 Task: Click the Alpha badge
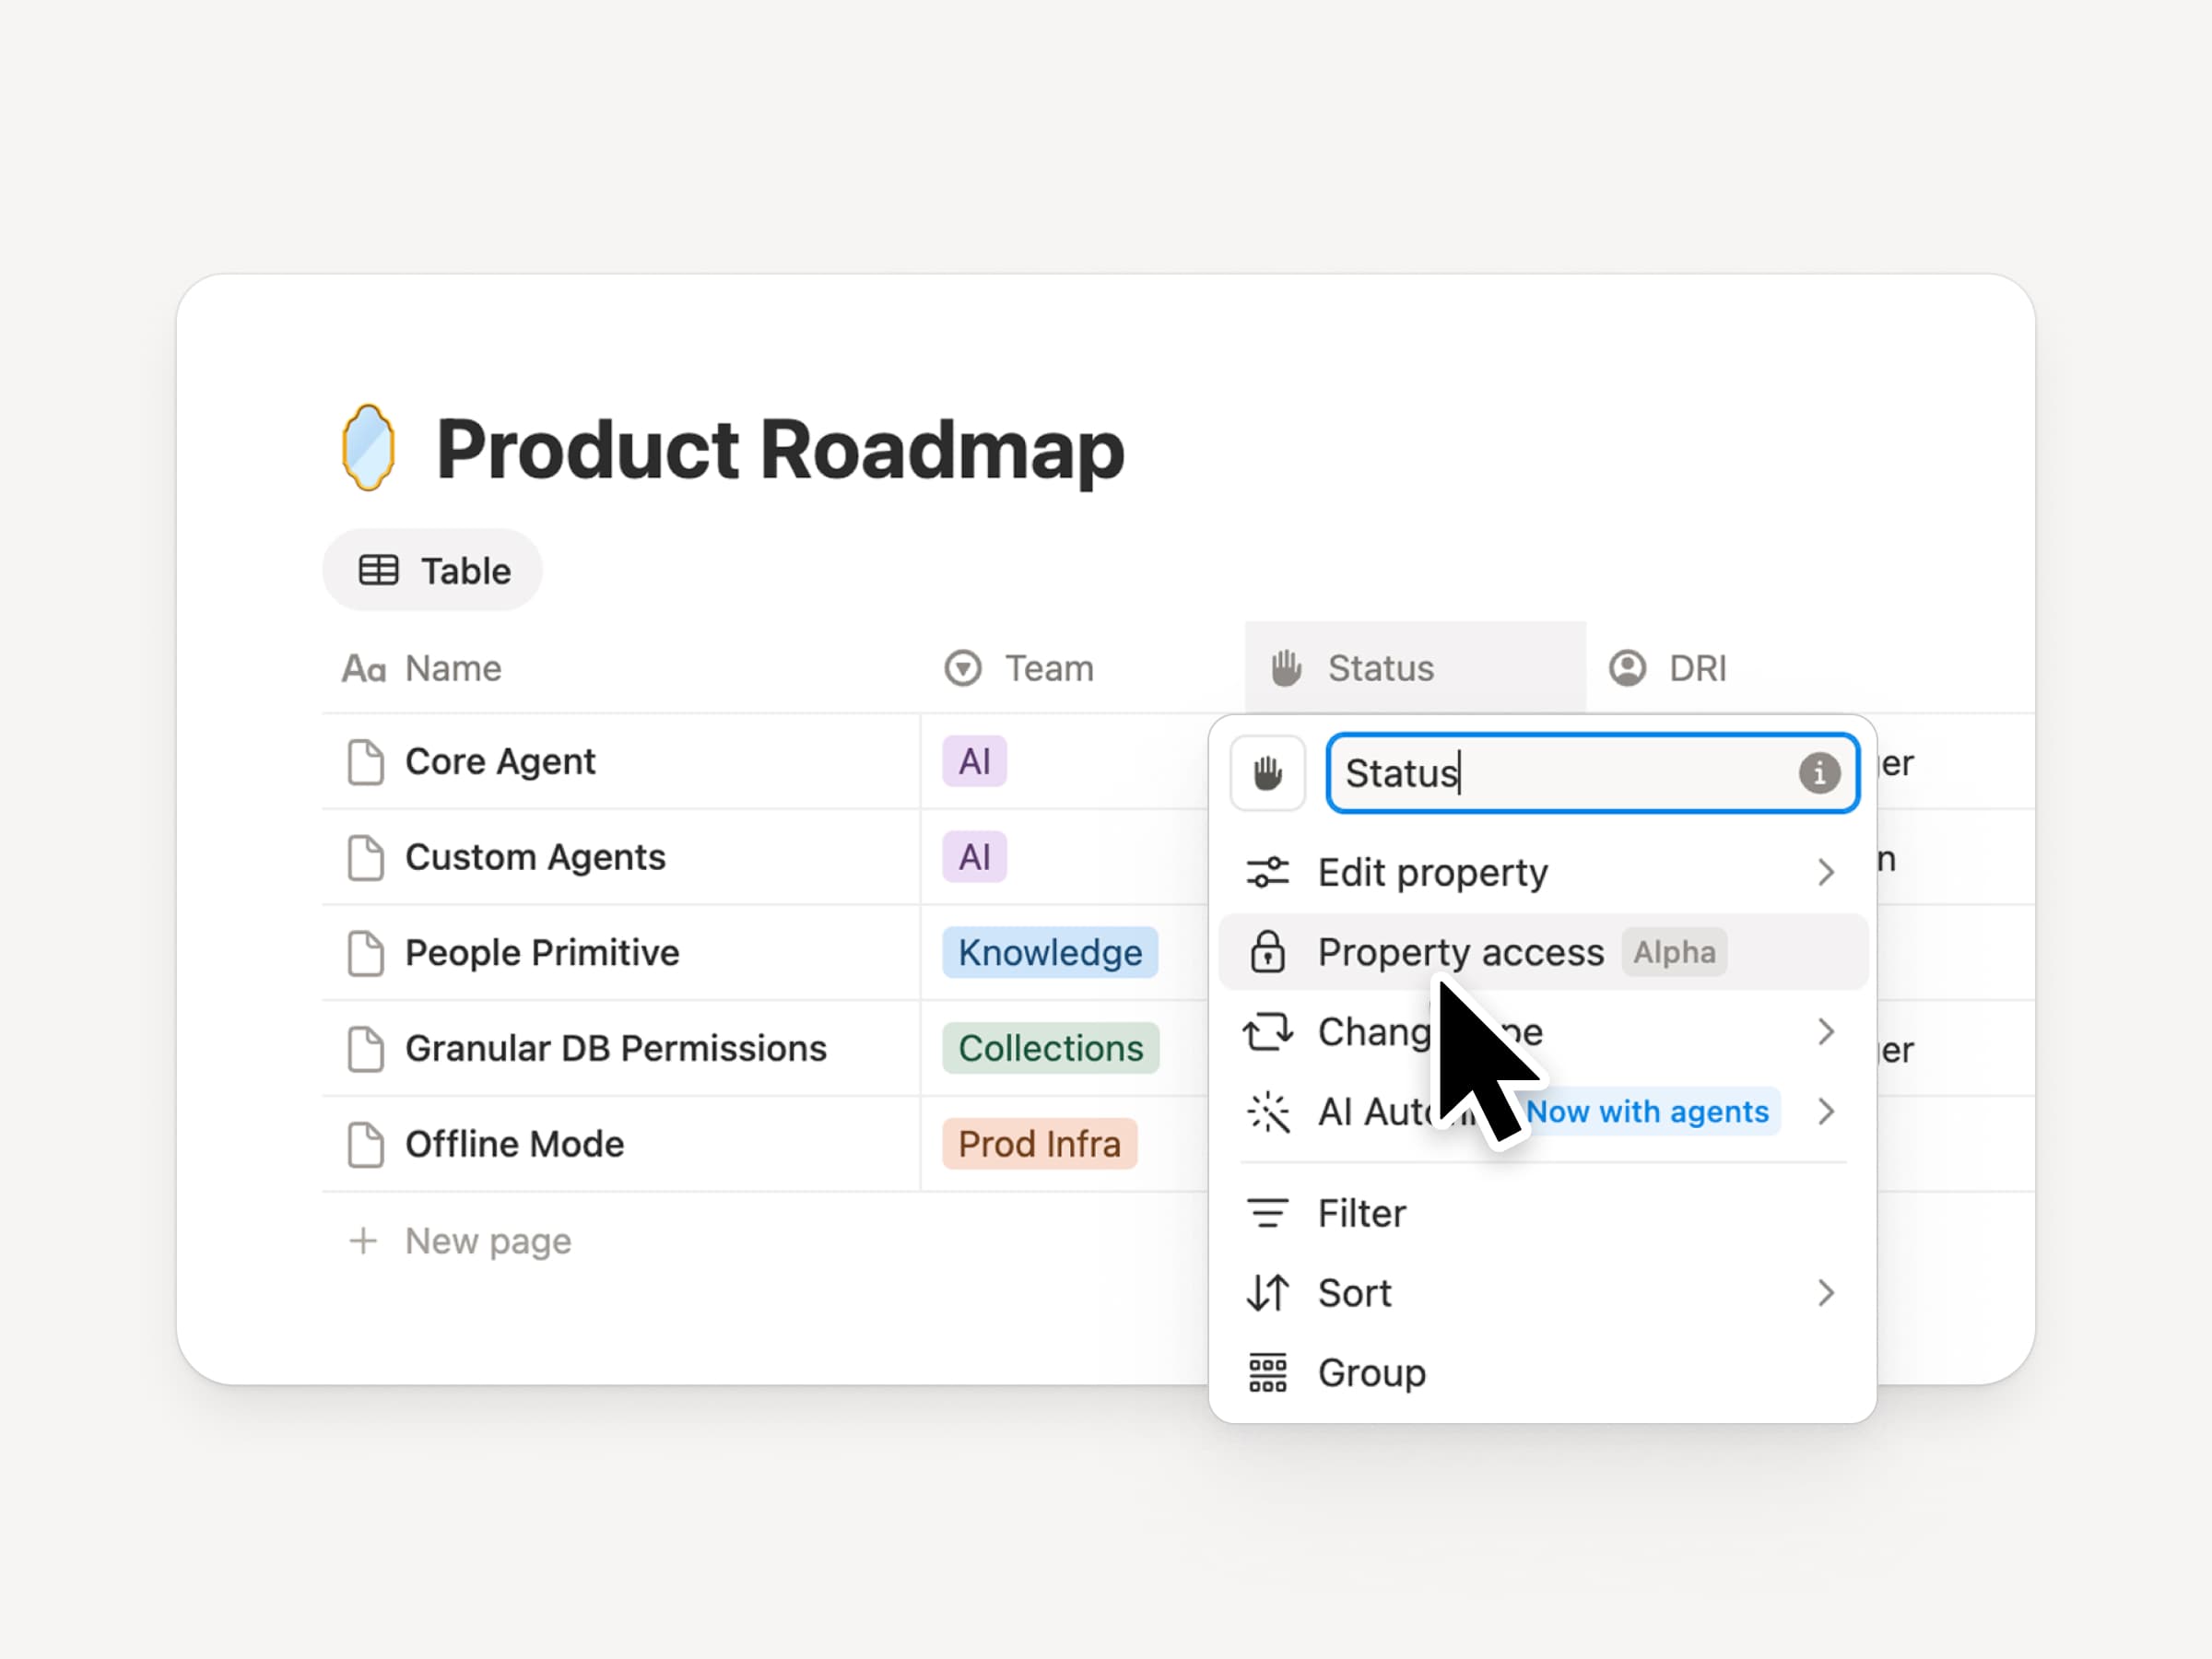point(1674,952)
